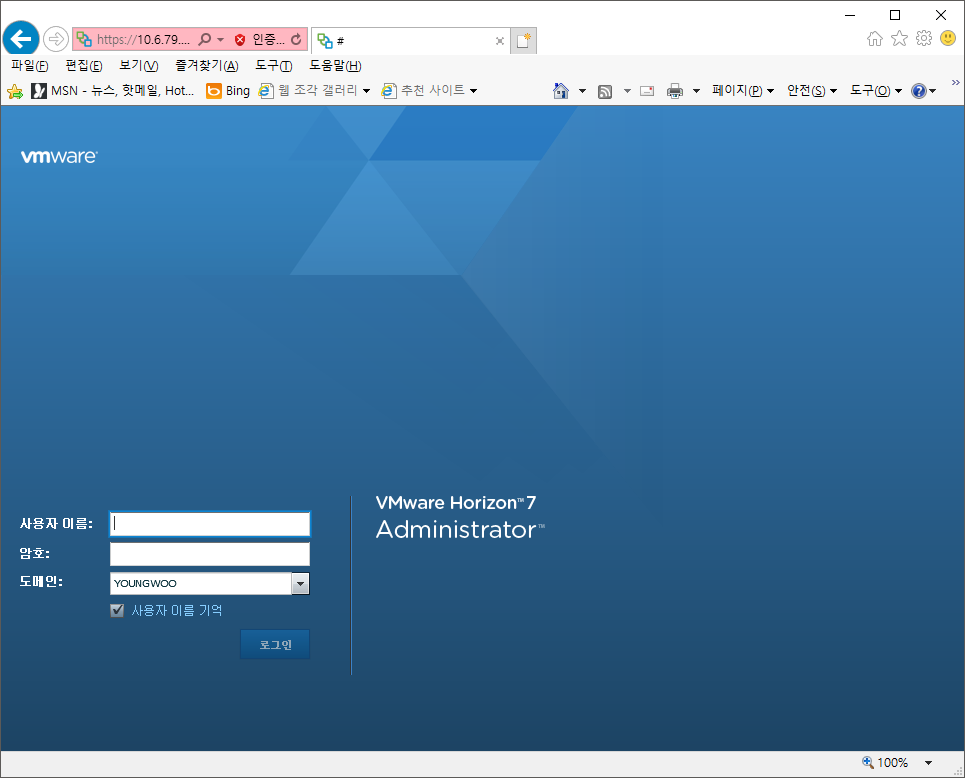Select the browser tab titled #
Viewport: 965px width, 778px height.
(410, 41)
